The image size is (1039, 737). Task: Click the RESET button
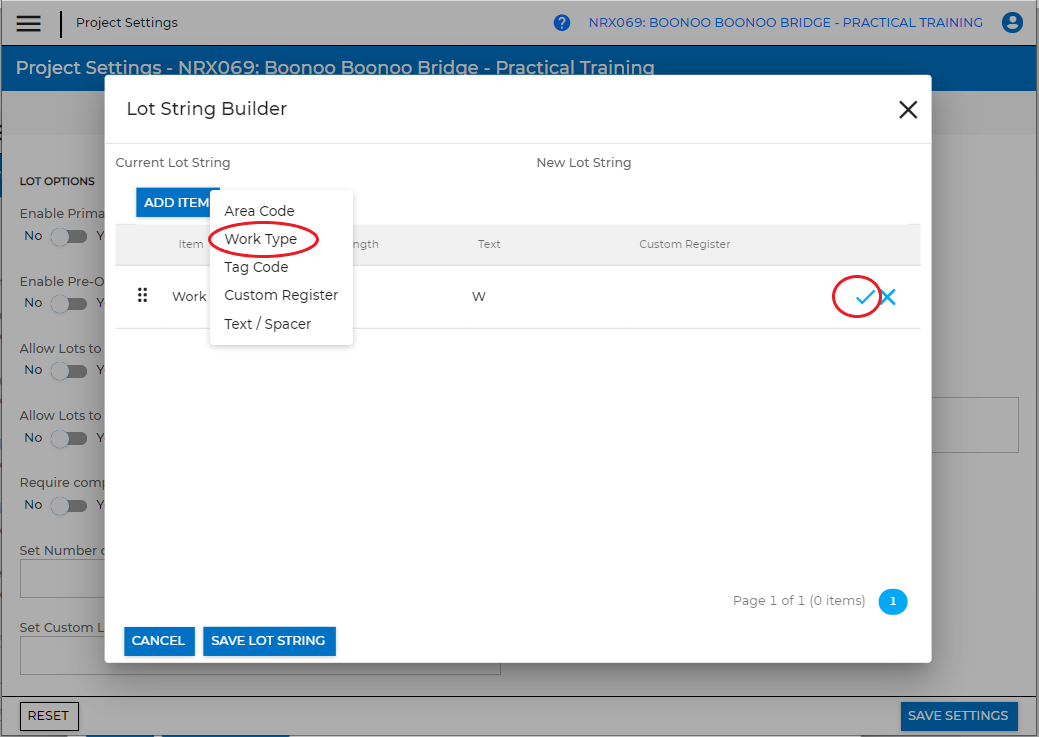(48, 716)
